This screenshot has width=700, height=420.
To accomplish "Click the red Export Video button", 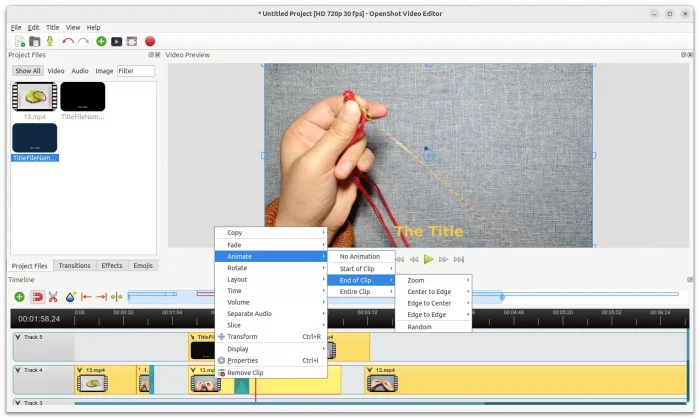I will 149,41.
